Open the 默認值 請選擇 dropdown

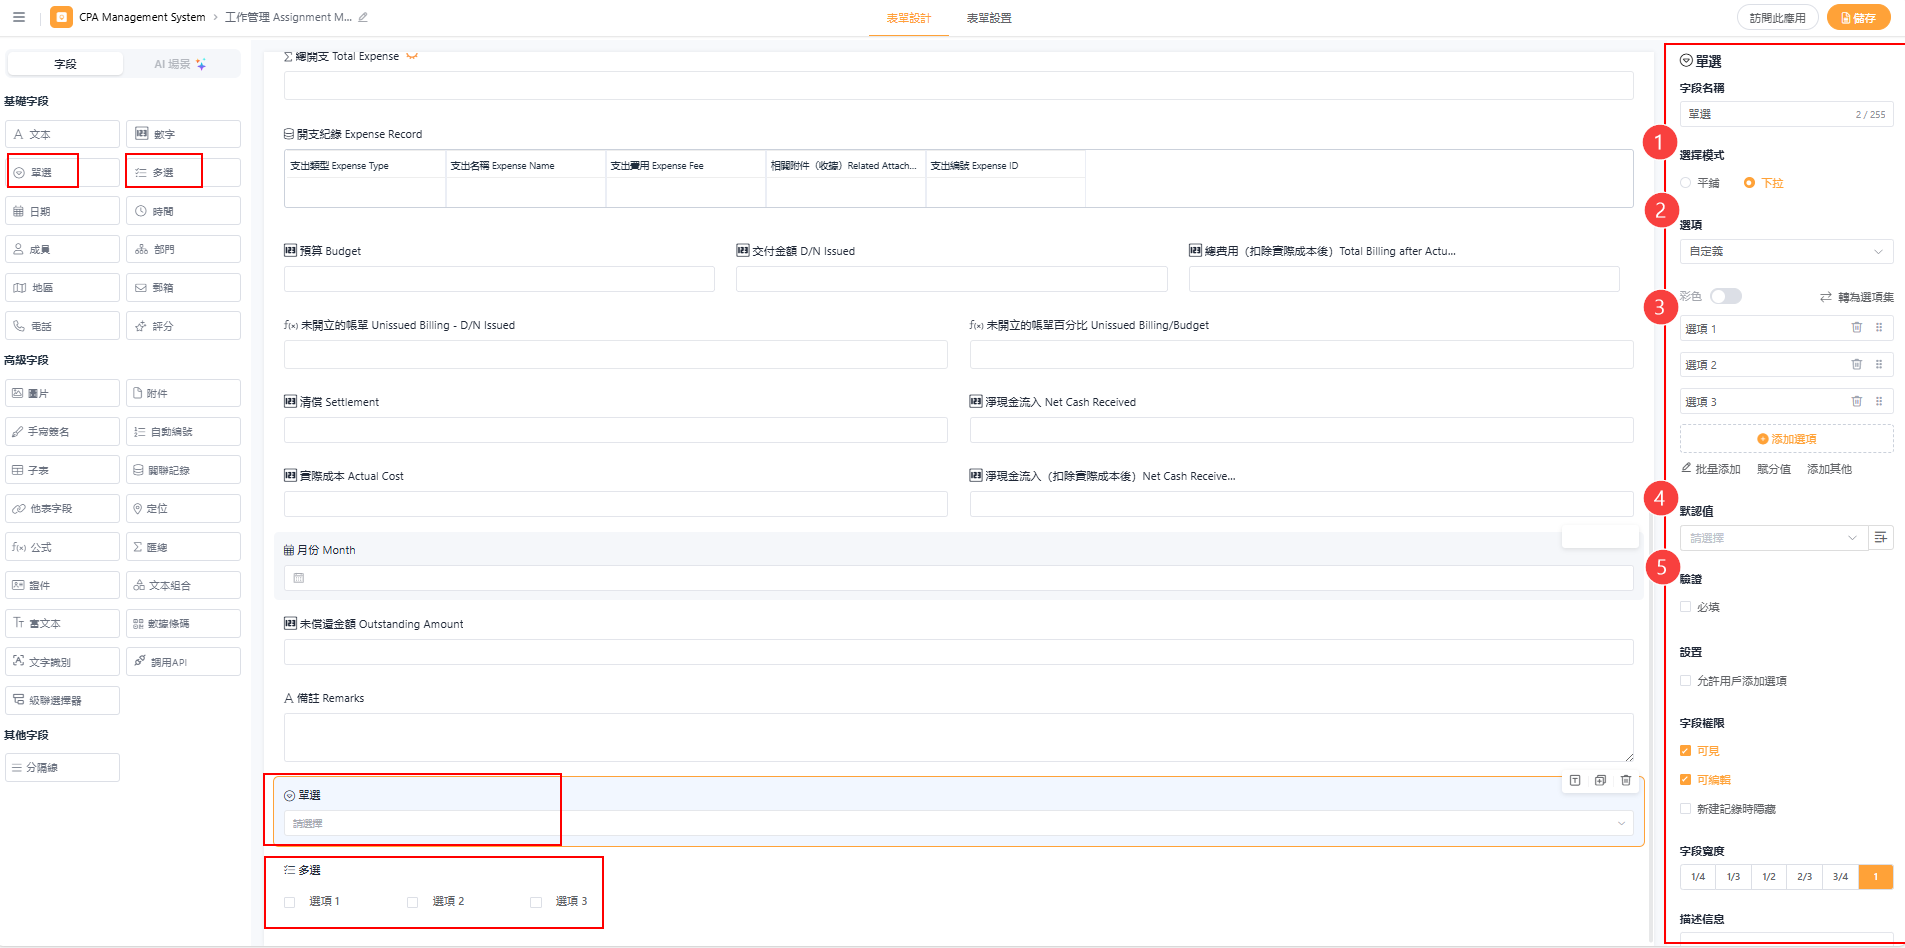[x=1773, y=538]
